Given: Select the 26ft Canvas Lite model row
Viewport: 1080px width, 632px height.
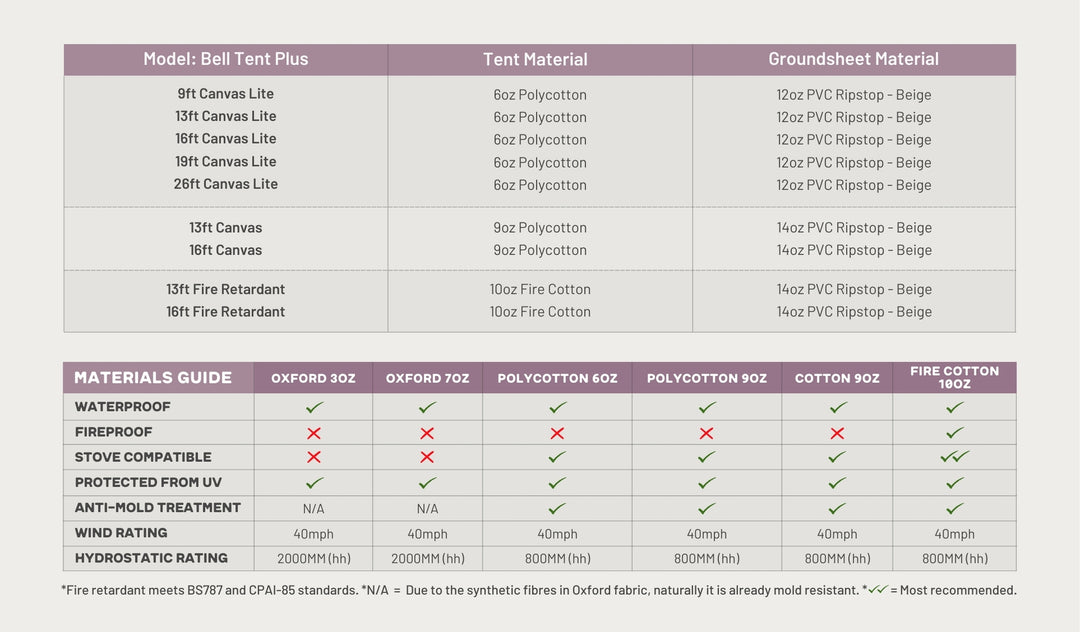Looking at the screenshot, I should [x=226, y=184].
